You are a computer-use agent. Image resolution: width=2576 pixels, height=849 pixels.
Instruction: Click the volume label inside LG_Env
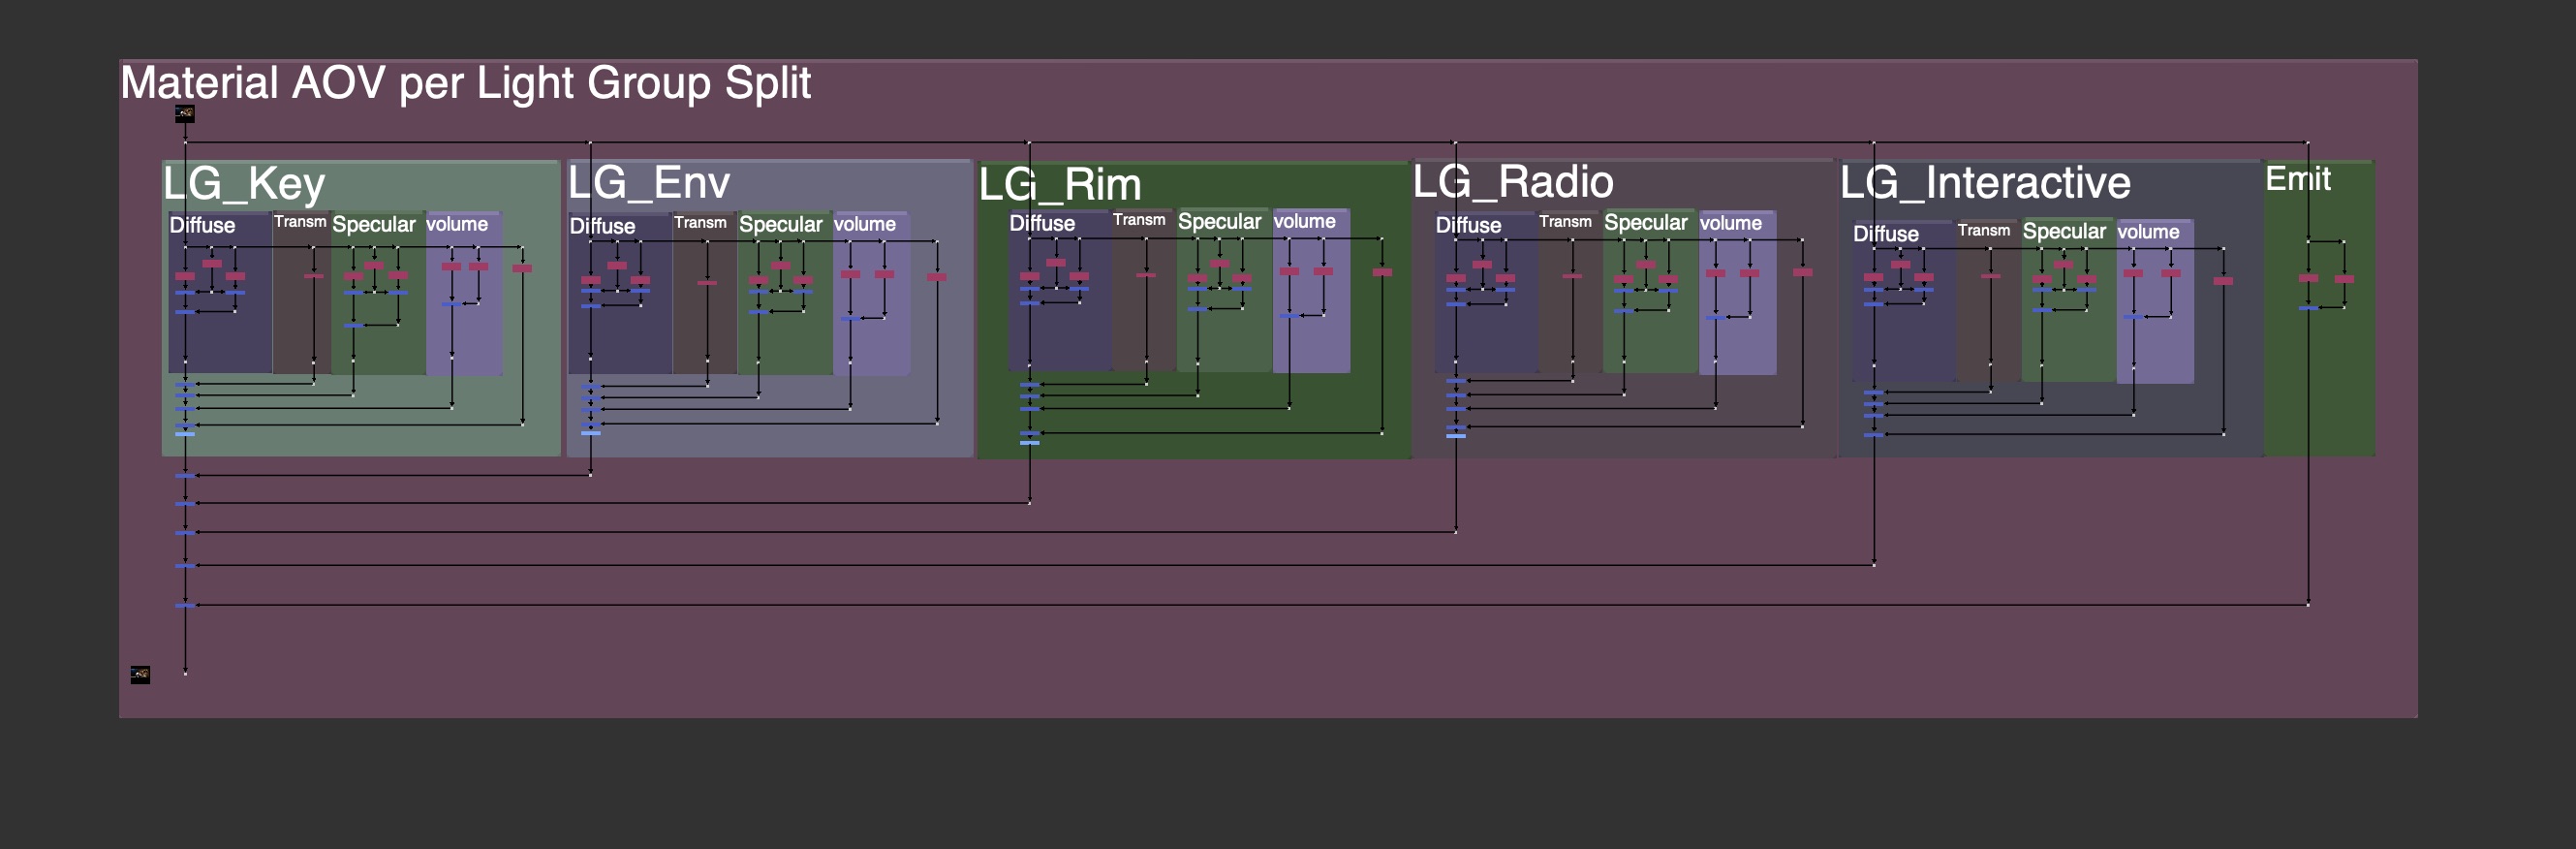coord(865,224)
